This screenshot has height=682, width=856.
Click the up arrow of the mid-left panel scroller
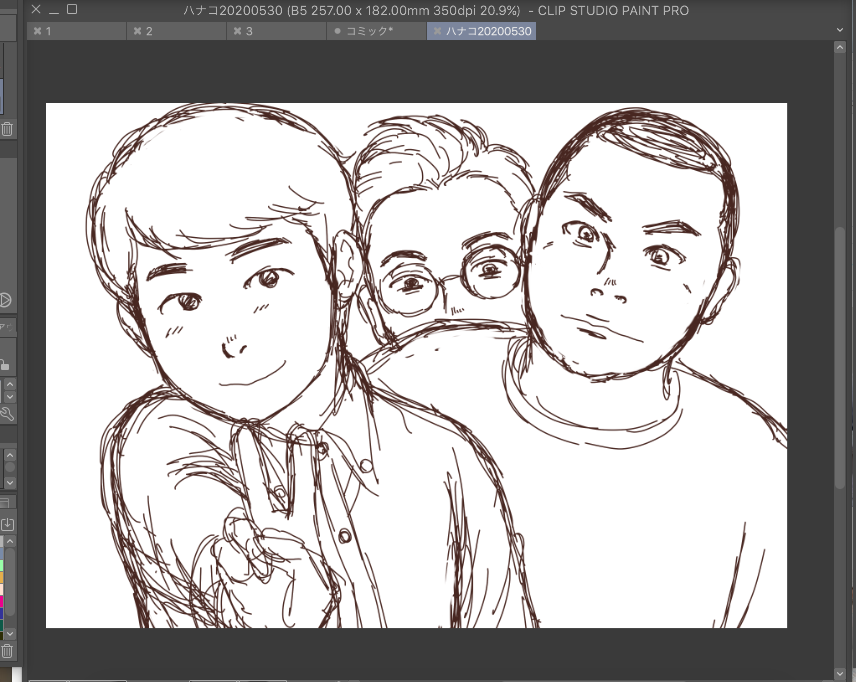10,454
